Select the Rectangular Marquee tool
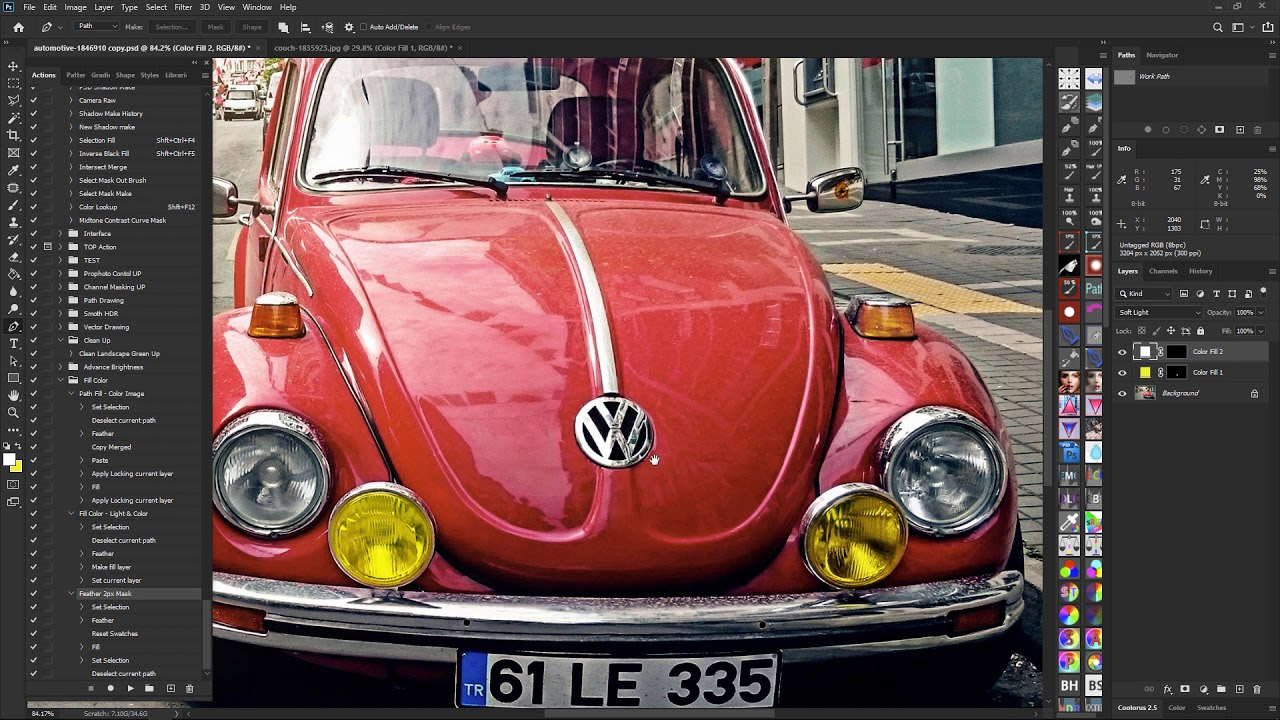This screenshot has height=720, width=1280. [13, 83]
